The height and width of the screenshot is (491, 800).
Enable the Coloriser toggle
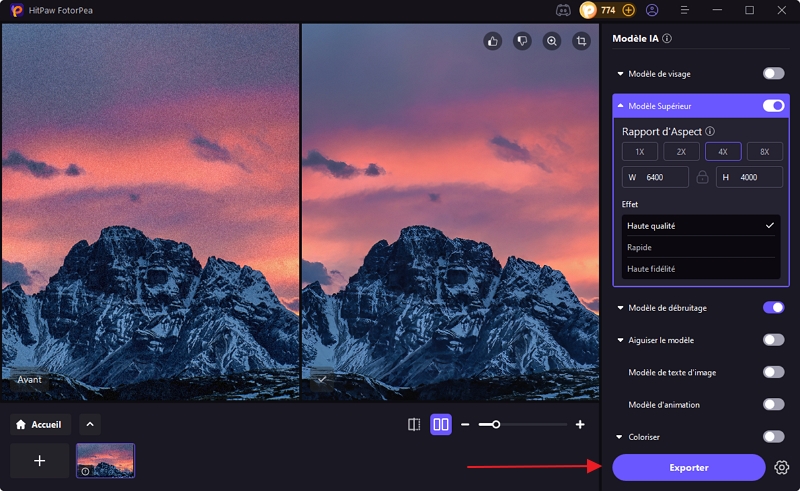pyautogui.click(x=773, y=437)
